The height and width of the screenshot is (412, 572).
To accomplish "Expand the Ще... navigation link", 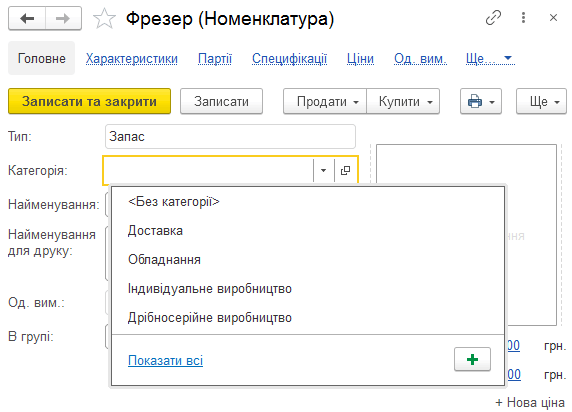I will [x=490, y=58].
